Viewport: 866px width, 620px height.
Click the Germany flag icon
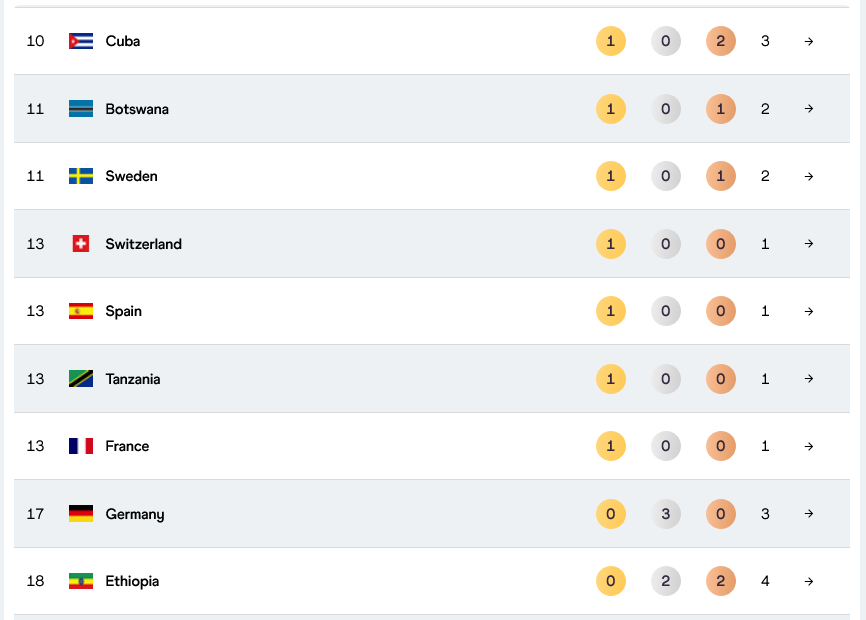[81, 514]
